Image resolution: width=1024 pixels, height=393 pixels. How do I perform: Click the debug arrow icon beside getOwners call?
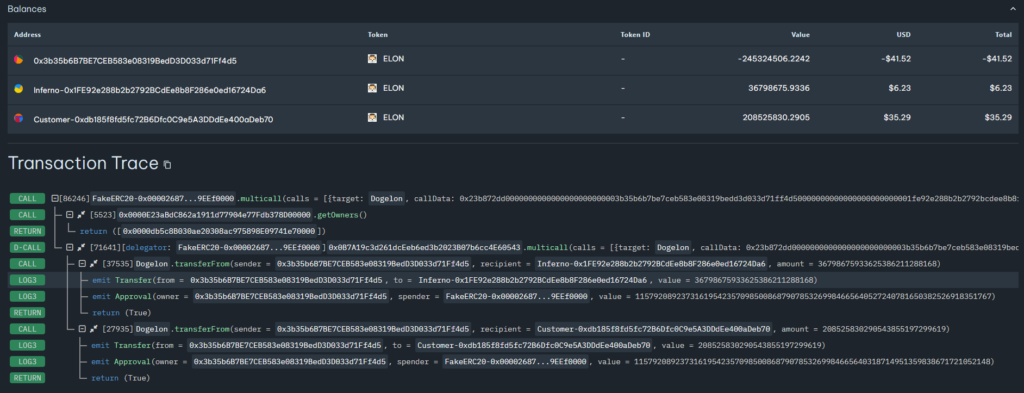[82, 215]
